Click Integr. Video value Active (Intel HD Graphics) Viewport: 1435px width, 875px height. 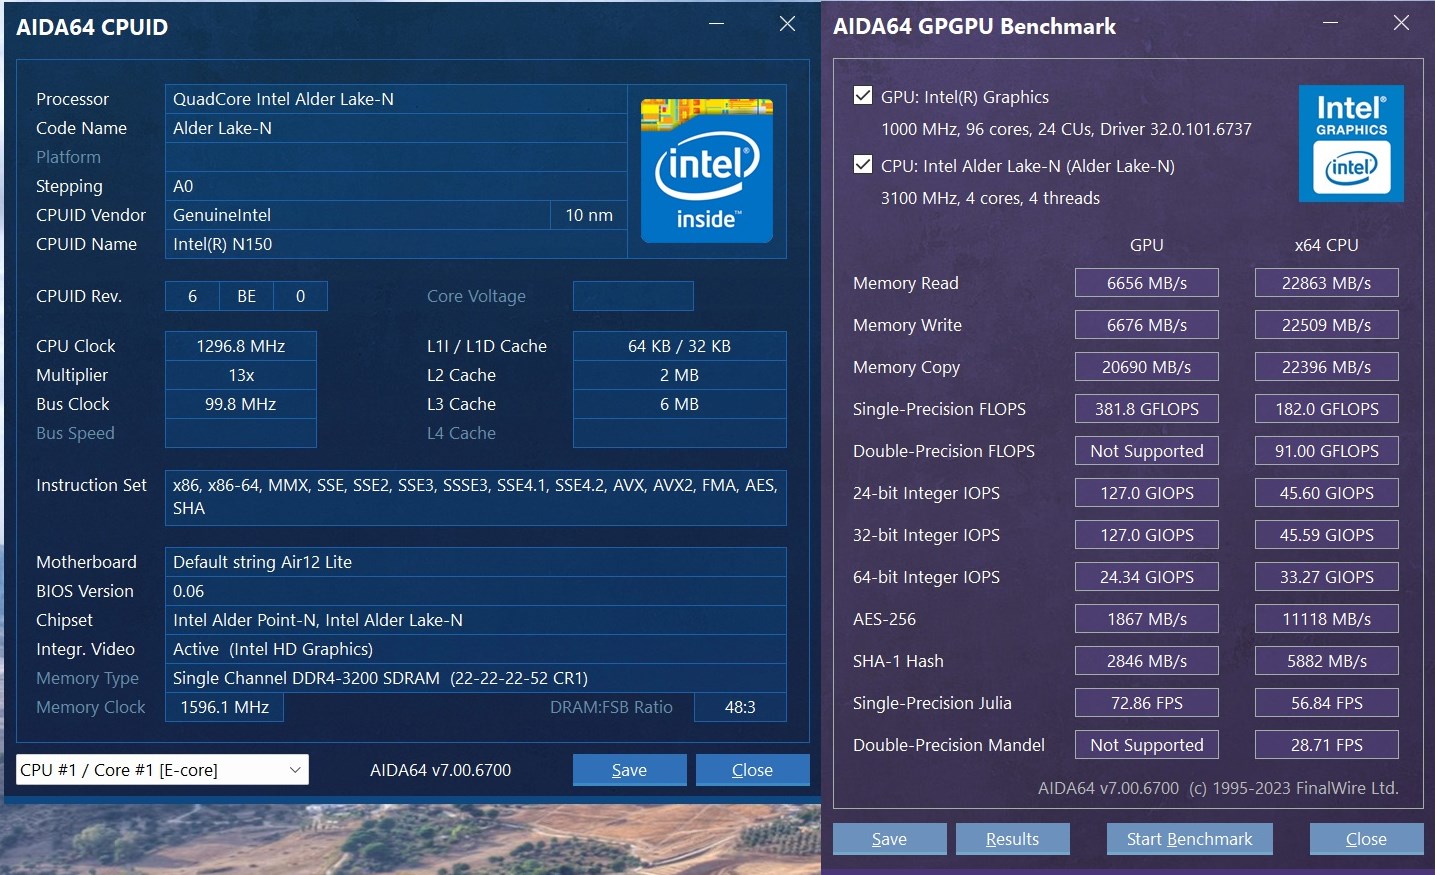[x=476, y=649]
